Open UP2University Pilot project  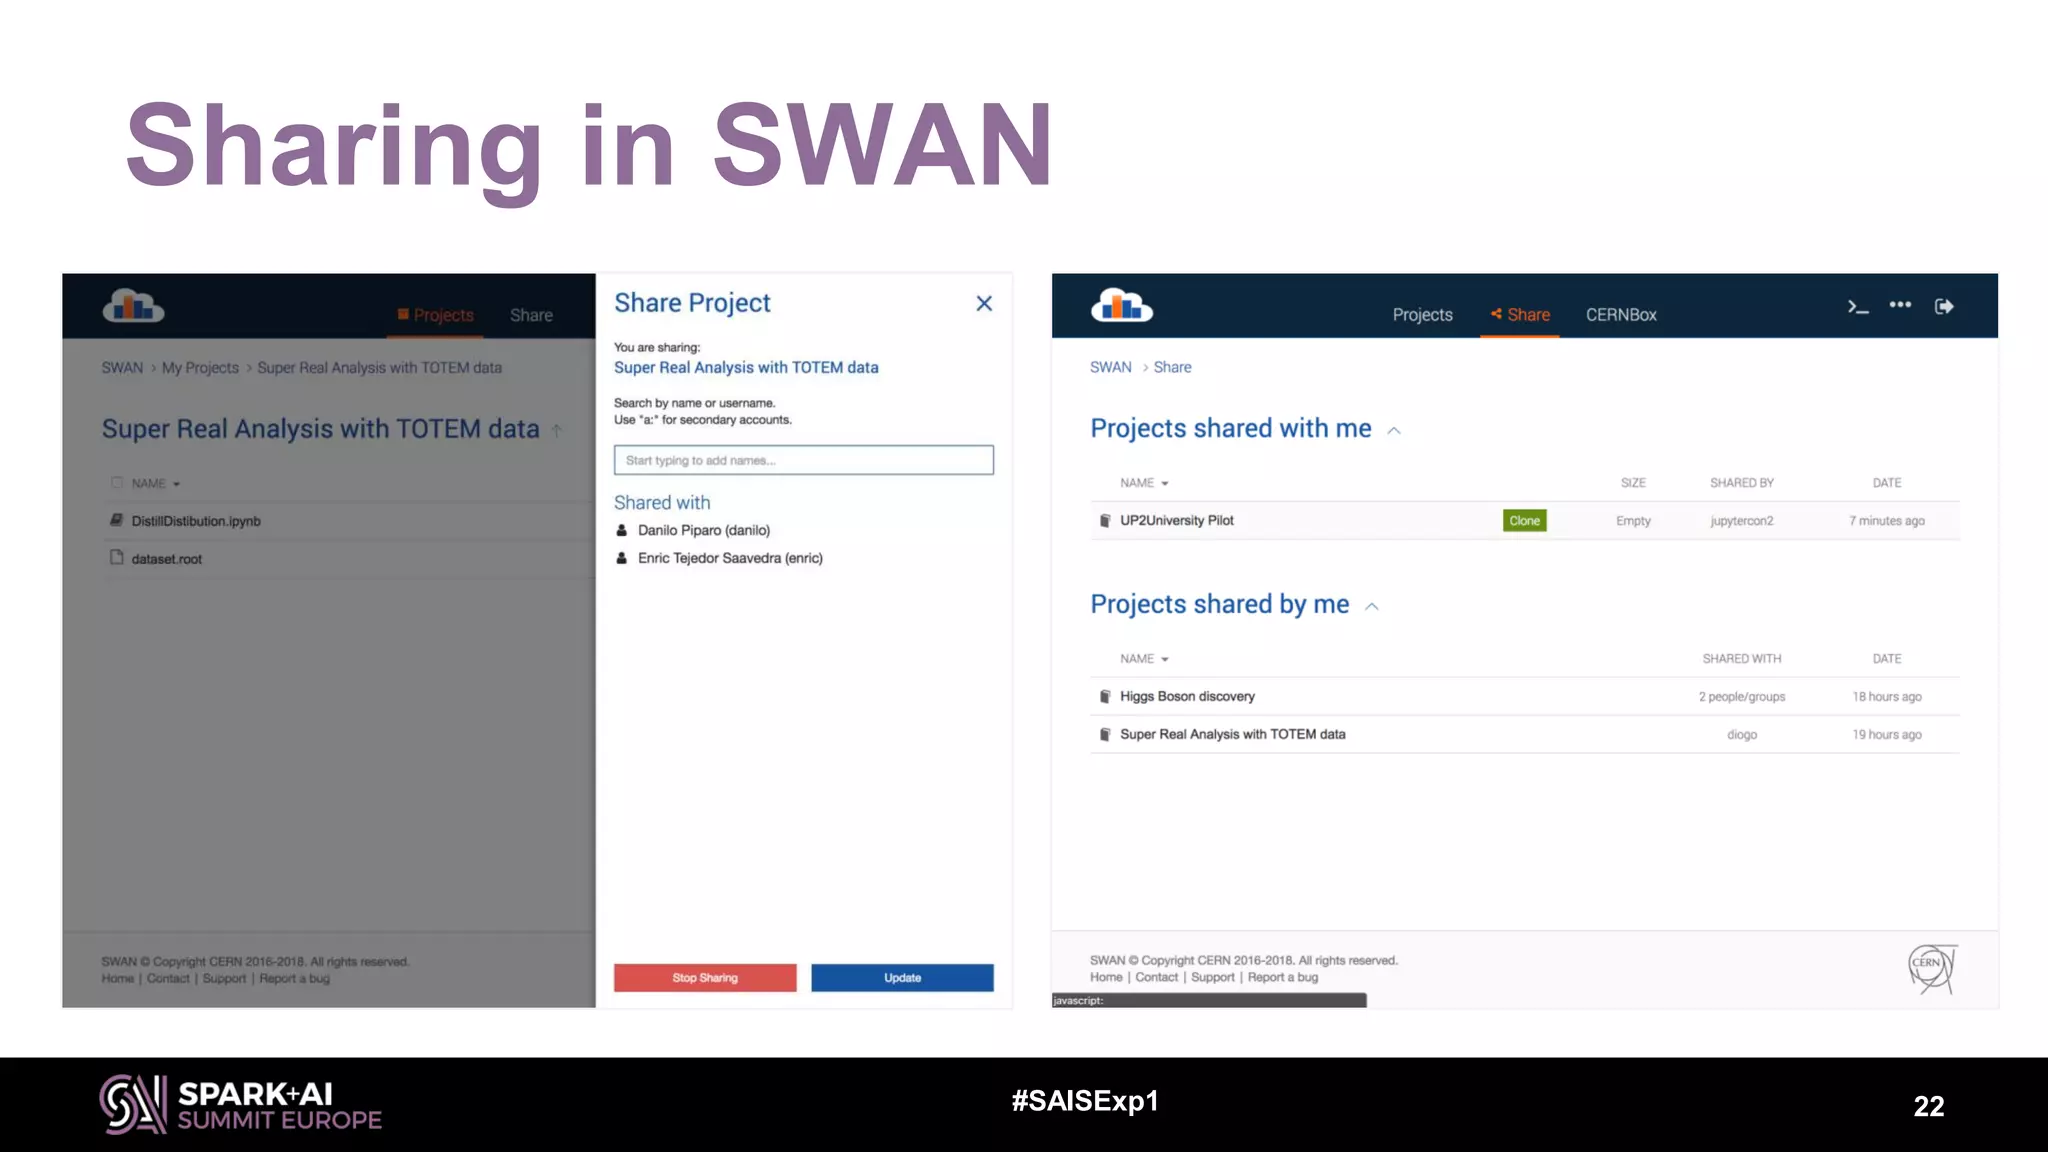(1177, 521)
